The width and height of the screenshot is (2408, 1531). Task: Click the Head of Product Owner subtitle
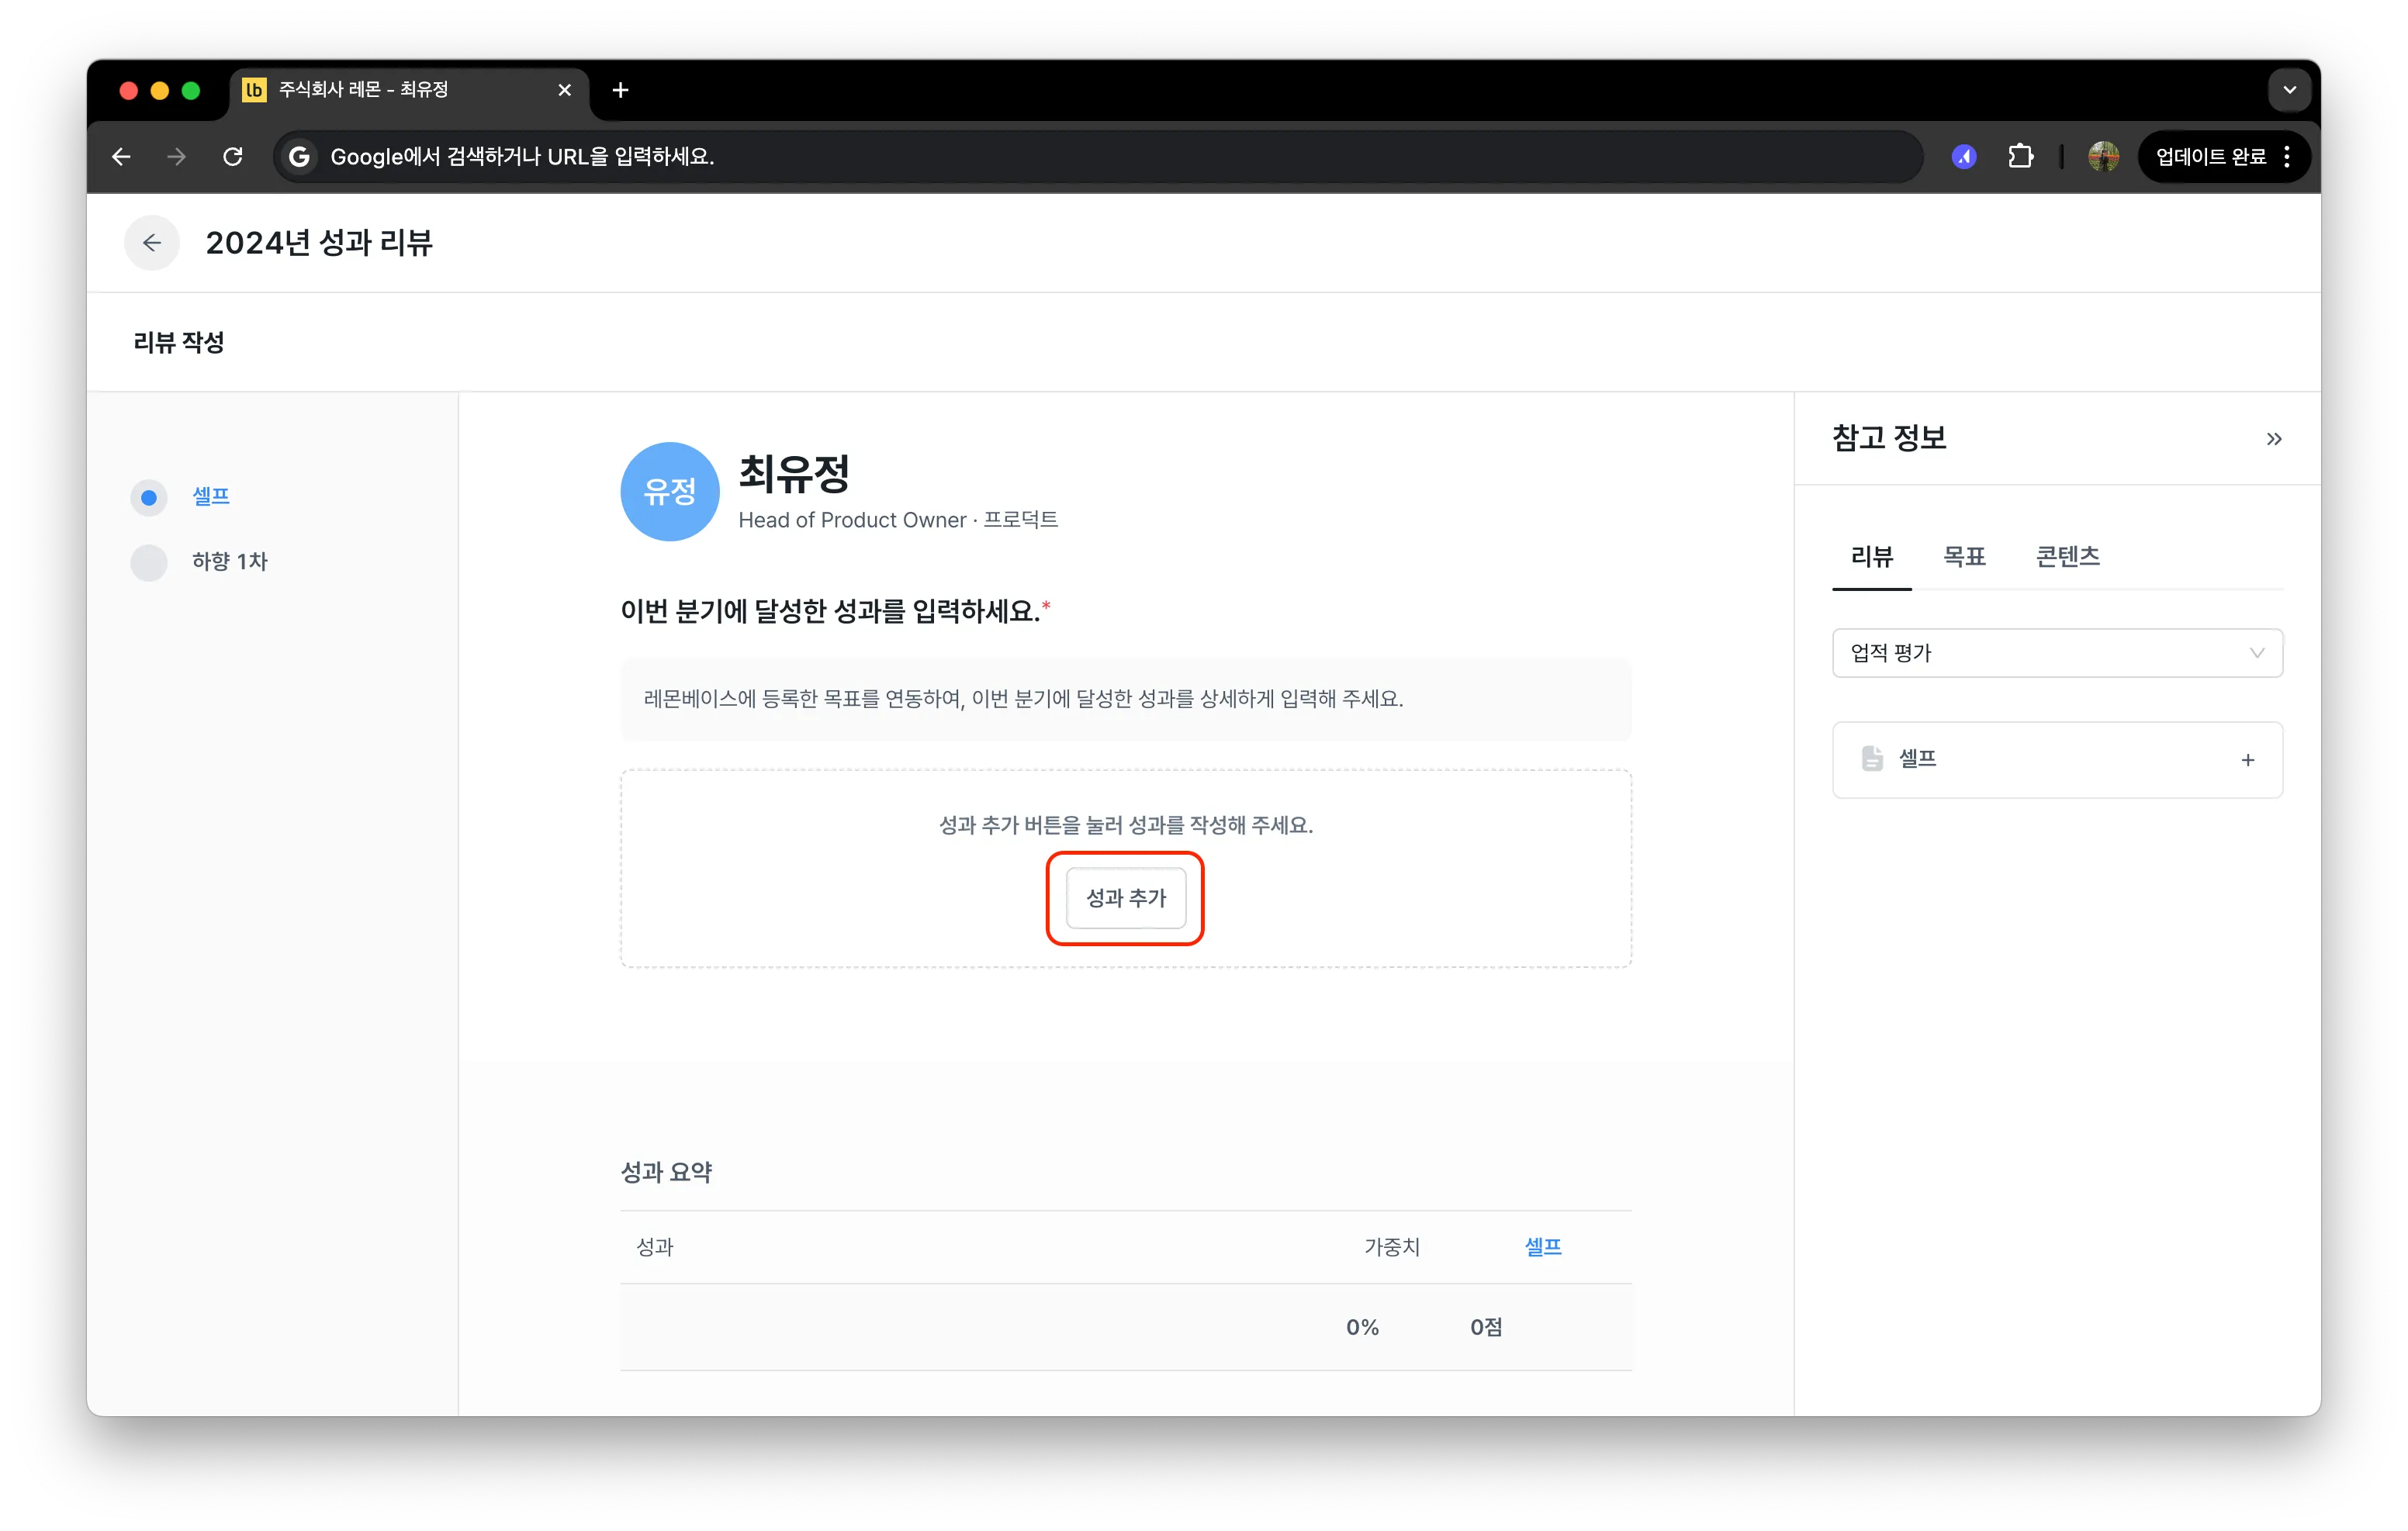click(897, 520)
